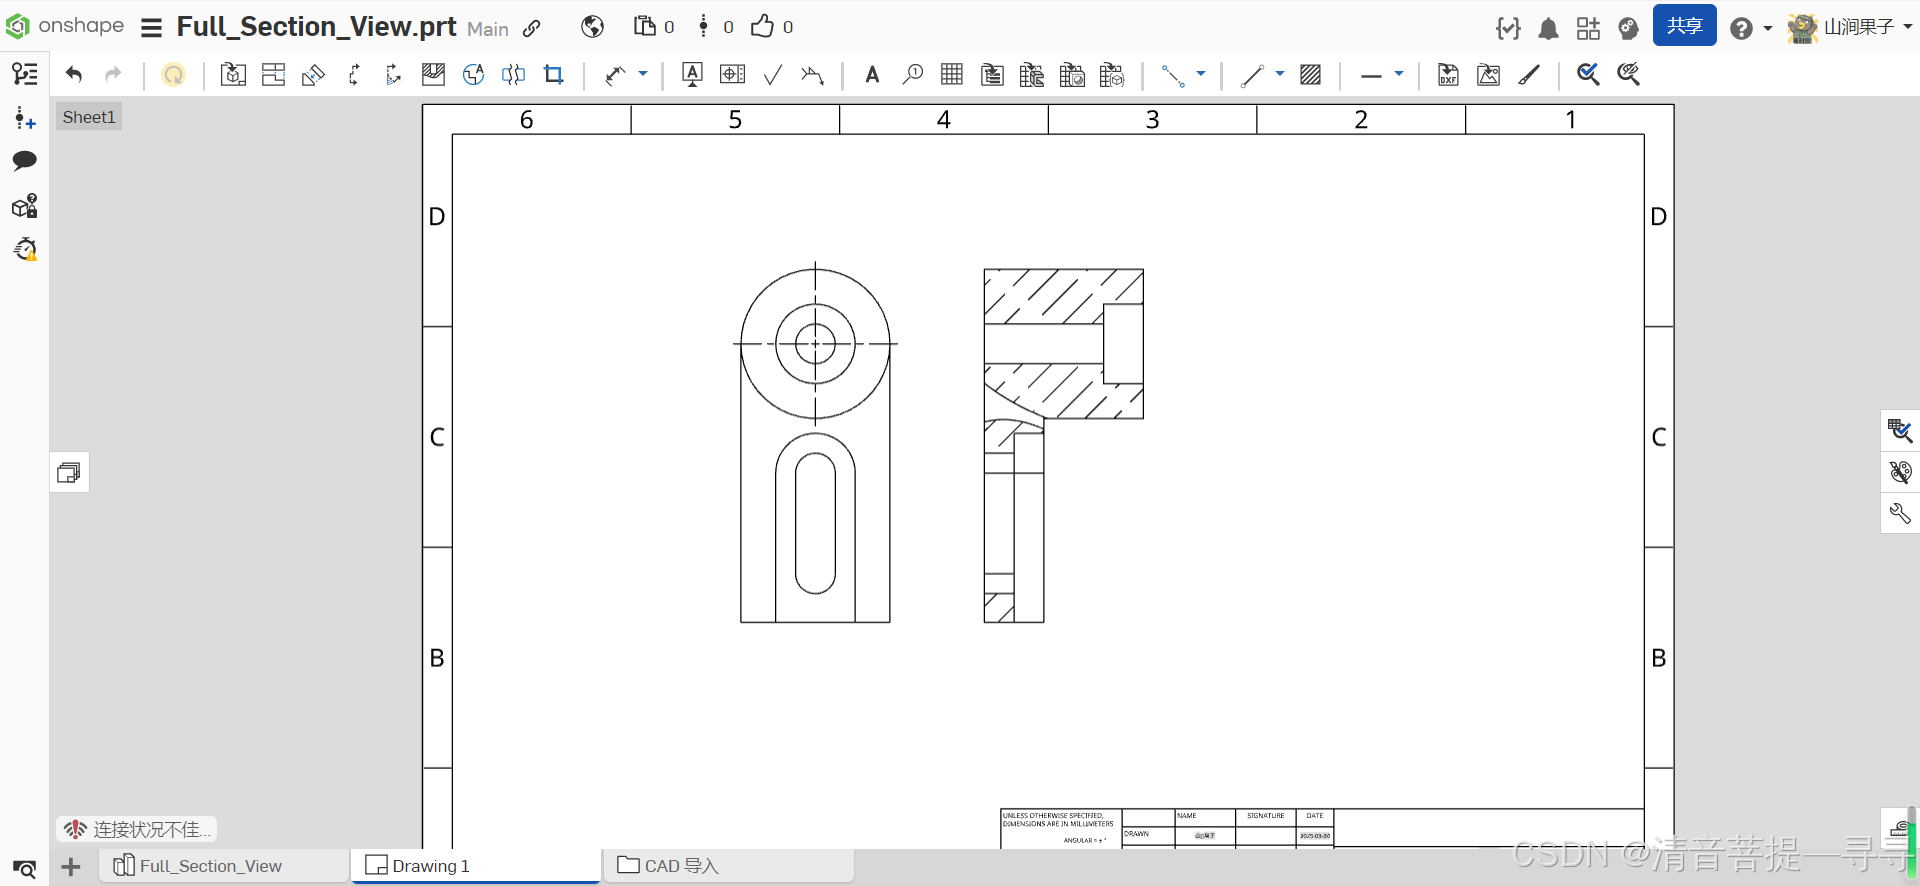Insert a Bill of materials table
This screenshot has height=886, width=1920.
click(992, 74)
